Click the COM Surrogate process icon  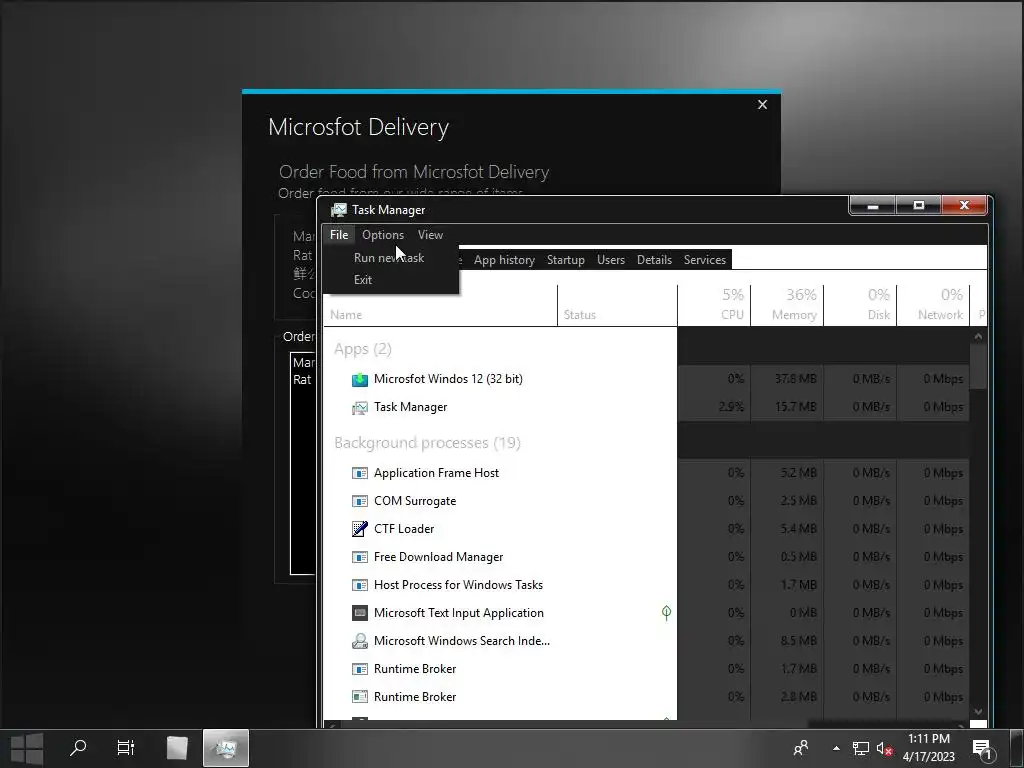click(x=360, y=501)
